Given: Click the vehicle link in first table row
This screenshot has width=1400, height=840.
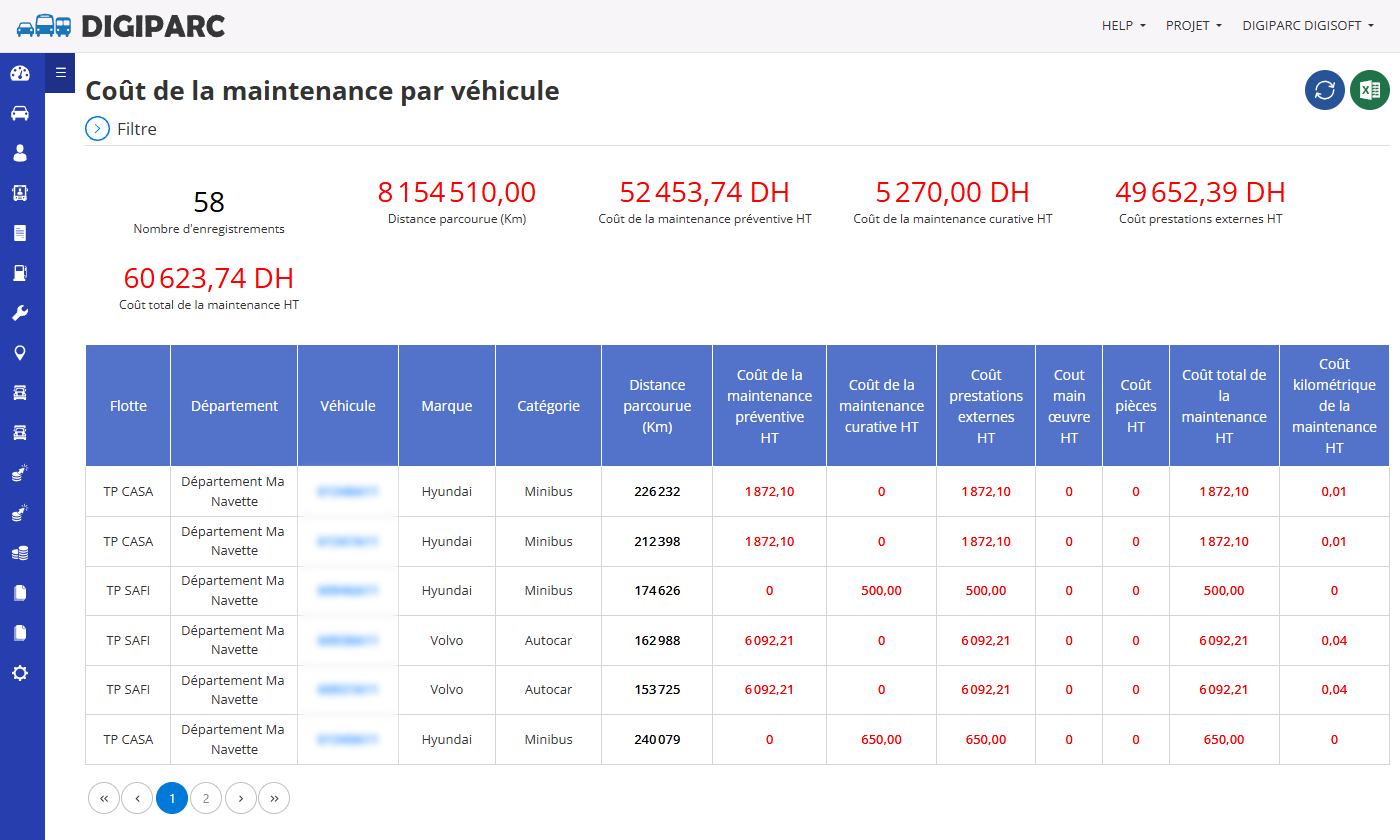Looking at the screenshot, I should [x=348, y=492].
